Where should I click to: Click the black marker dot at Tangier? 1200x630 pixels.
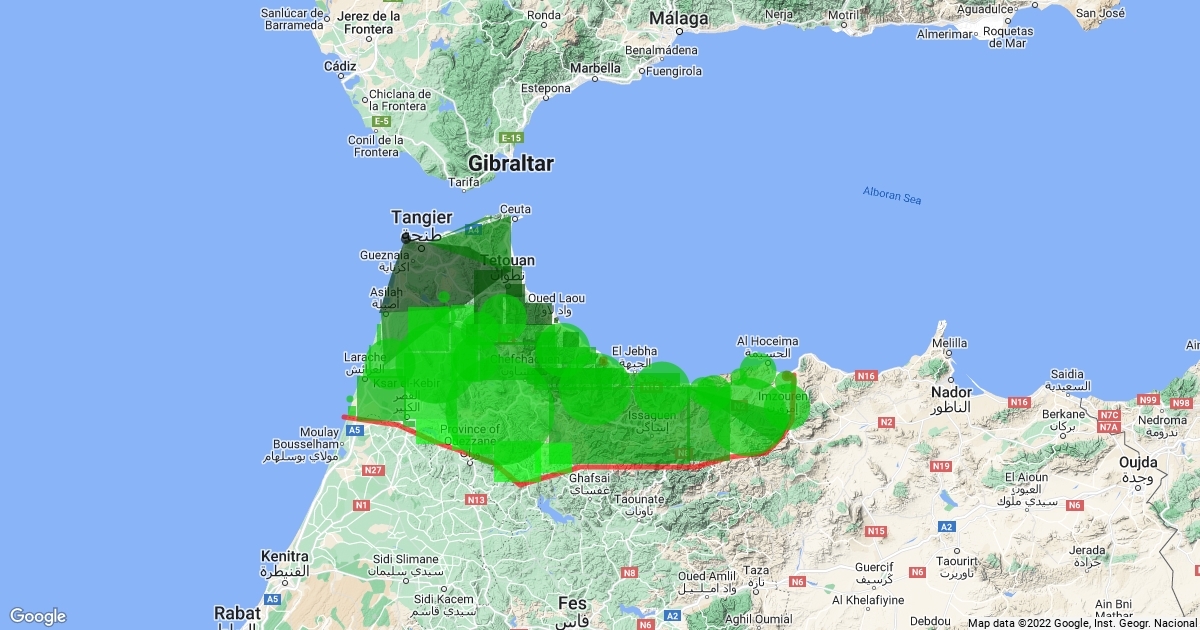(406, 238)
